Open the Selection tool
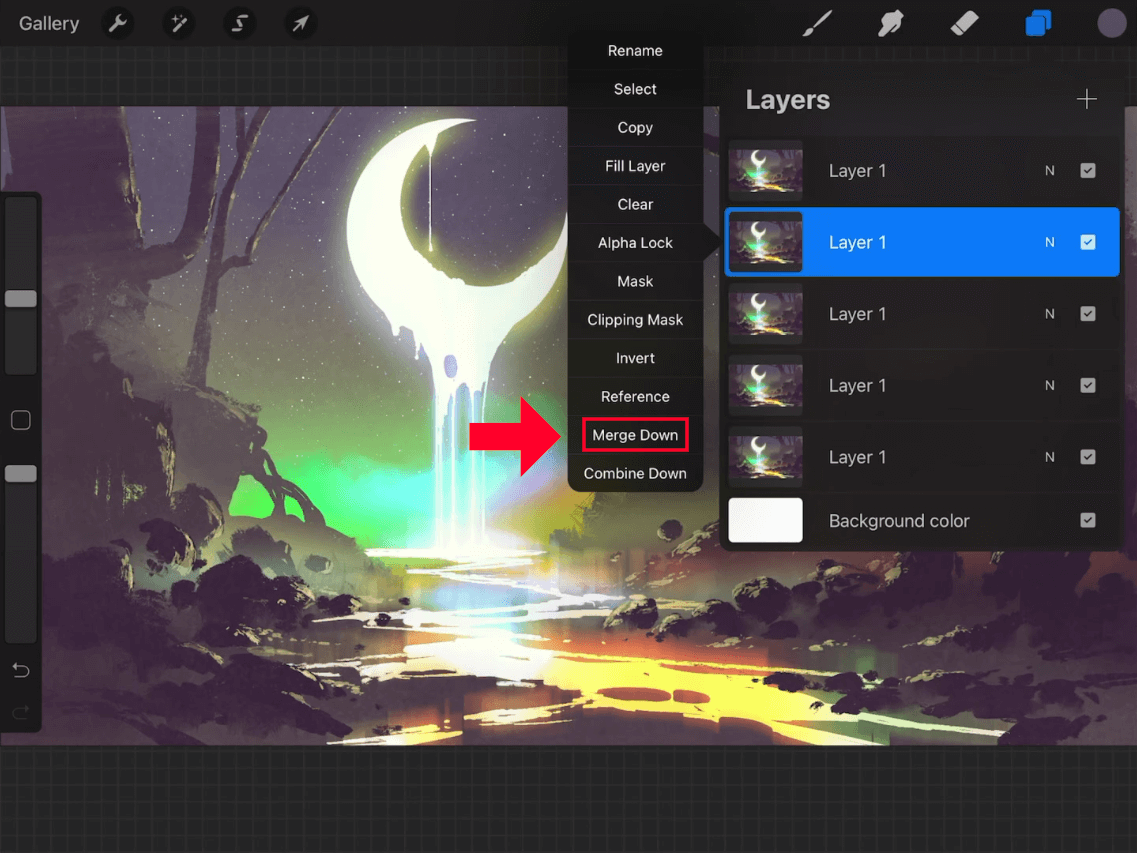The width and height of the screenshot is (1137, 853). tap(239, 22)
